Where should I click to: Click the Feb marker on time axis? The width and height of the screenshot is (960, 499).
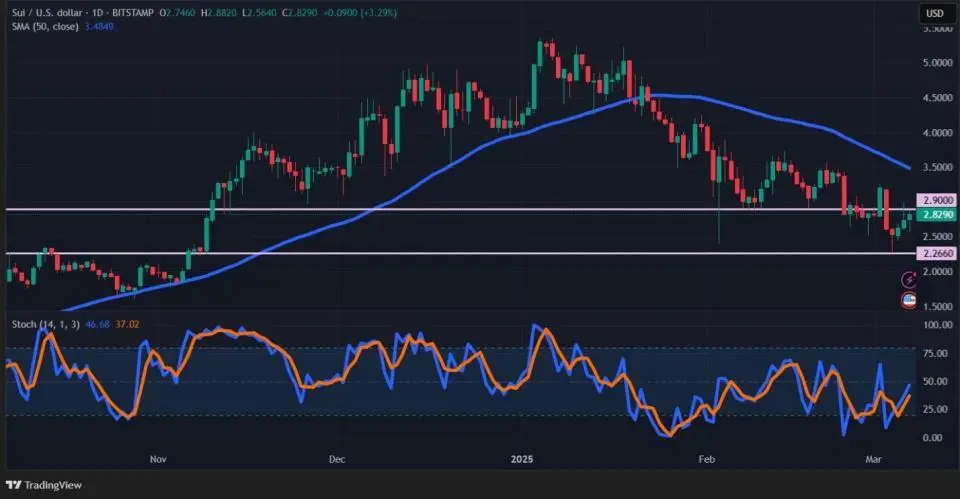707,459
